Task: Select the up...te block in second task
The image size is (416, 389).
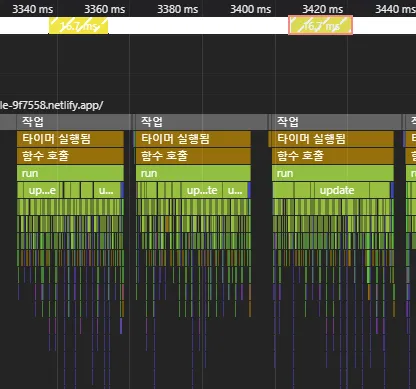Action: 202,190
